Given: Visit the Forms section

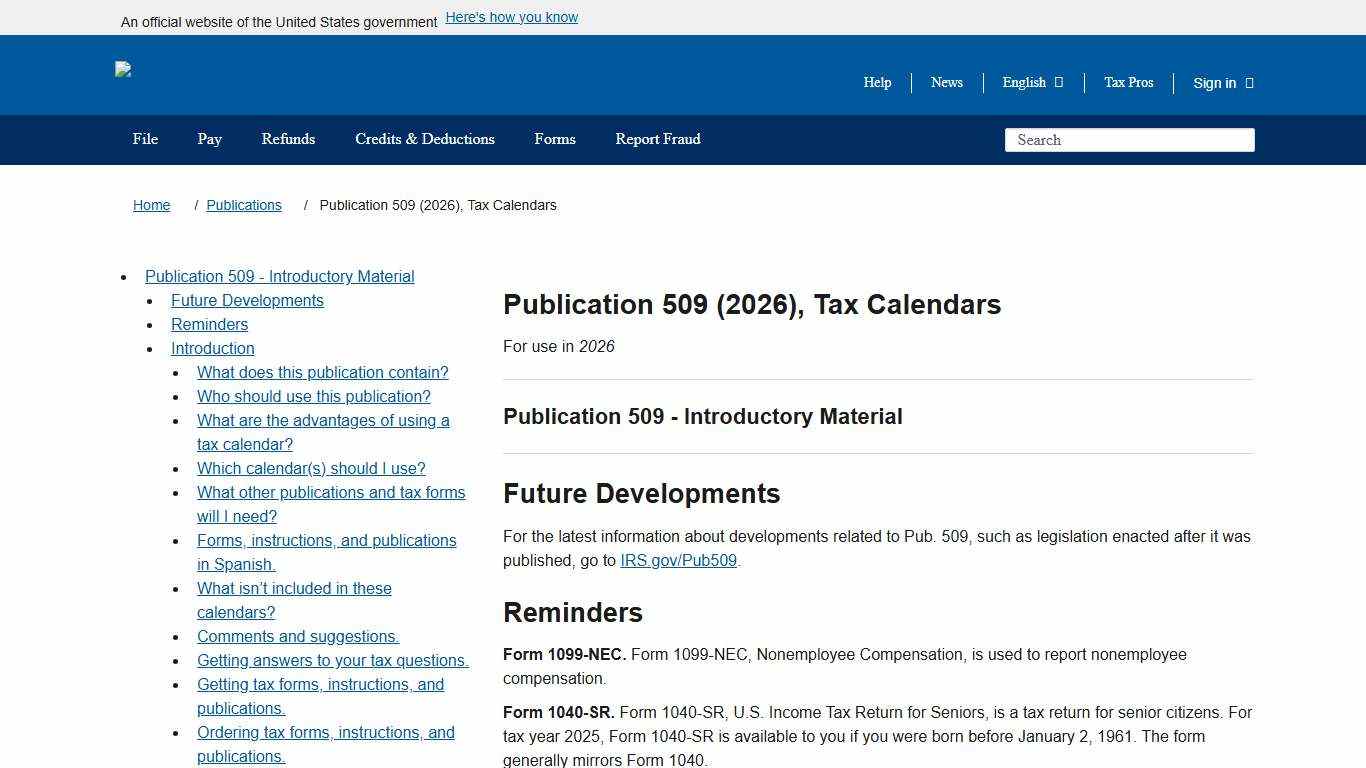Looking at the screenshot, I should point(554,139).
